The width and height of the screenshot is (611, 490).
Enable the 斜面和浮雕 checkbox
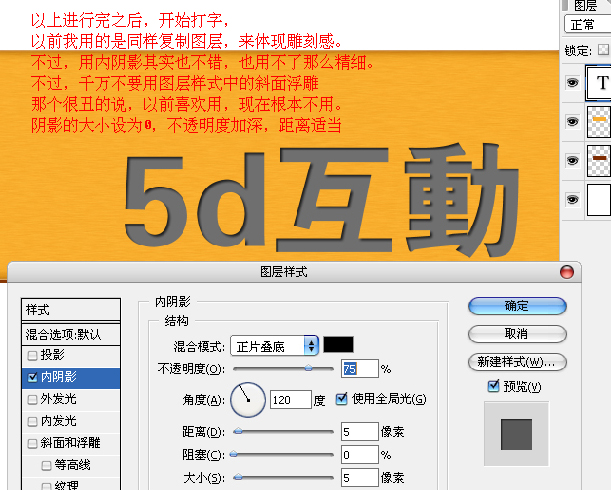pos(33,444)
